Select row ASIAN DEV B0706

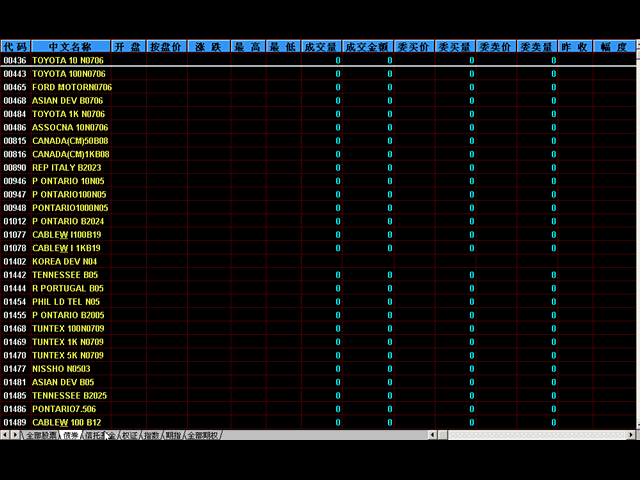[318, 101]
